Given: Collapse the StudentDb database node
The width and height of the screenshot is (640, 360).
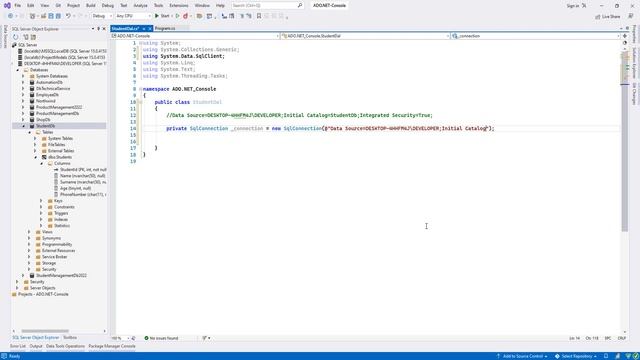Looking at the screenshot, I should 24,126.
